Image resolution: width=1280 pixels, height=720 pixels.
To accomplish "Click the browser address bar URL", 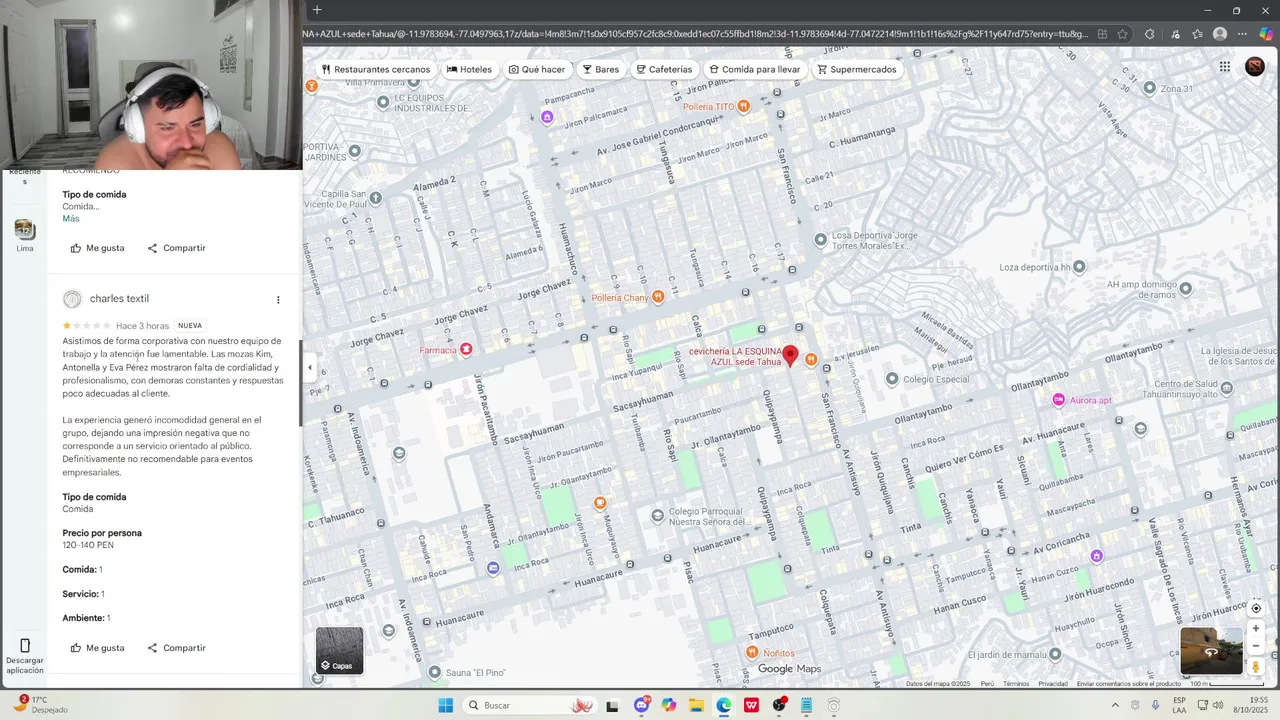I will click(695, 34).
